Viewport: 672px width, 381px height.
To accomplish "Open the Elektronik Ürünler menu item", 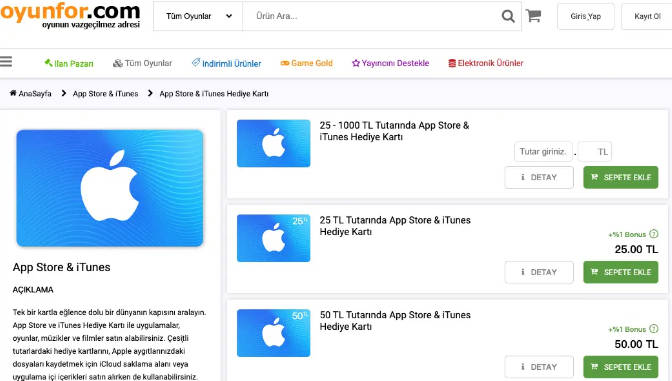I will click(x=486, y=63).
